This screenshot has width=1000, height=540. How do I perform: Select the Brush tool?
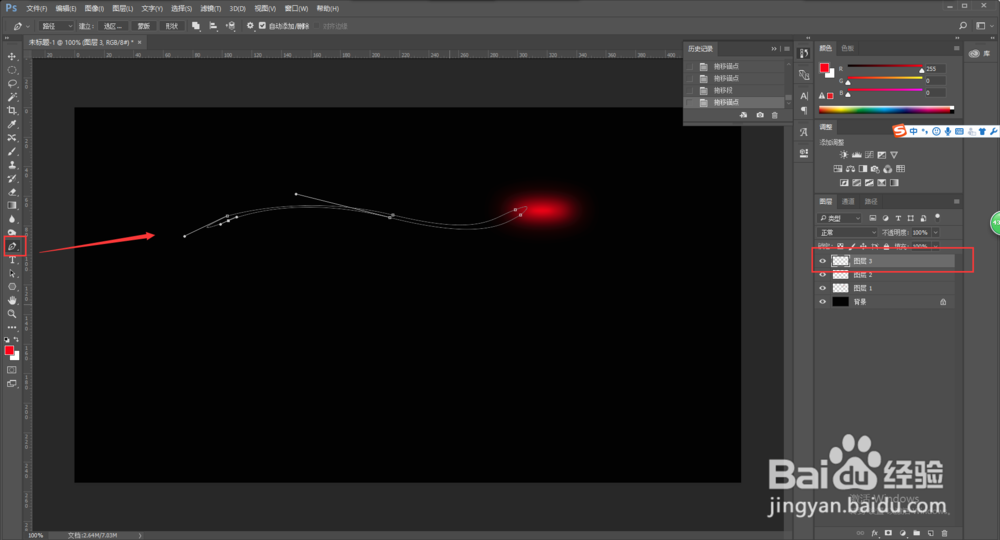click(11, 151)
